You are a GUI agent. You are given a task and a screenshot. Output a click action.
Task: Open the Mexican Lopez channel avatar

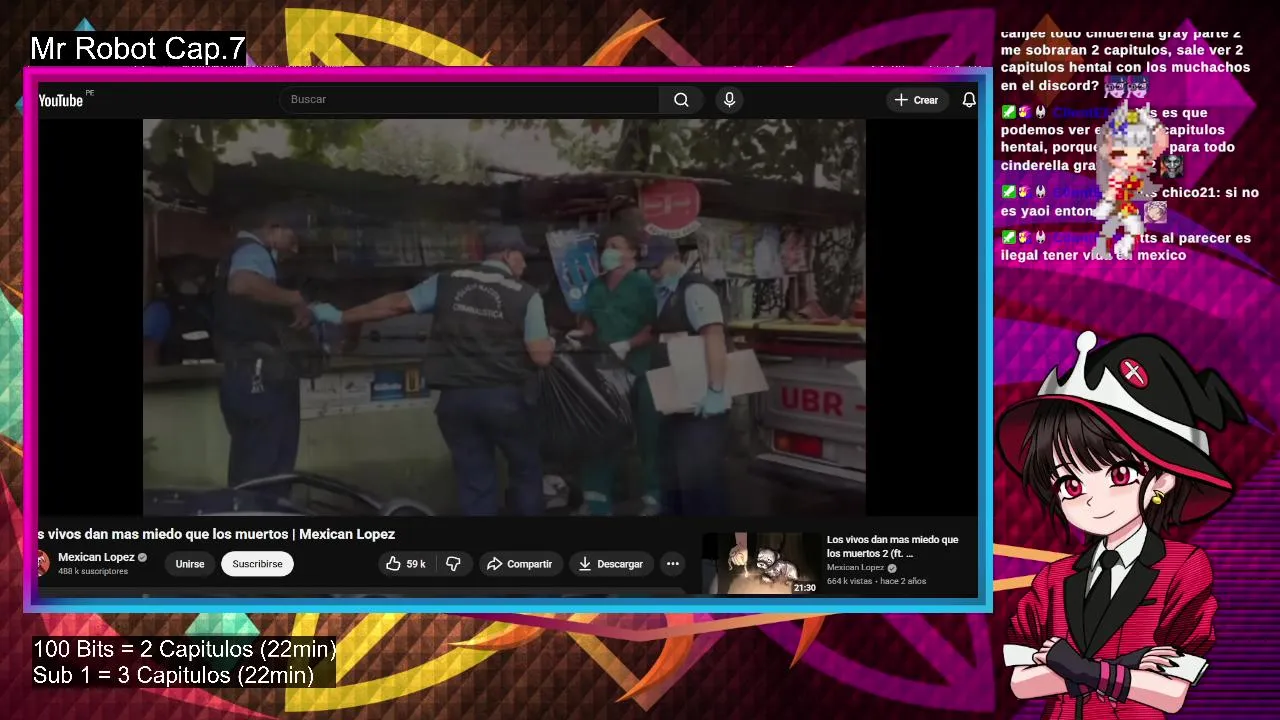tap(42, 563)
